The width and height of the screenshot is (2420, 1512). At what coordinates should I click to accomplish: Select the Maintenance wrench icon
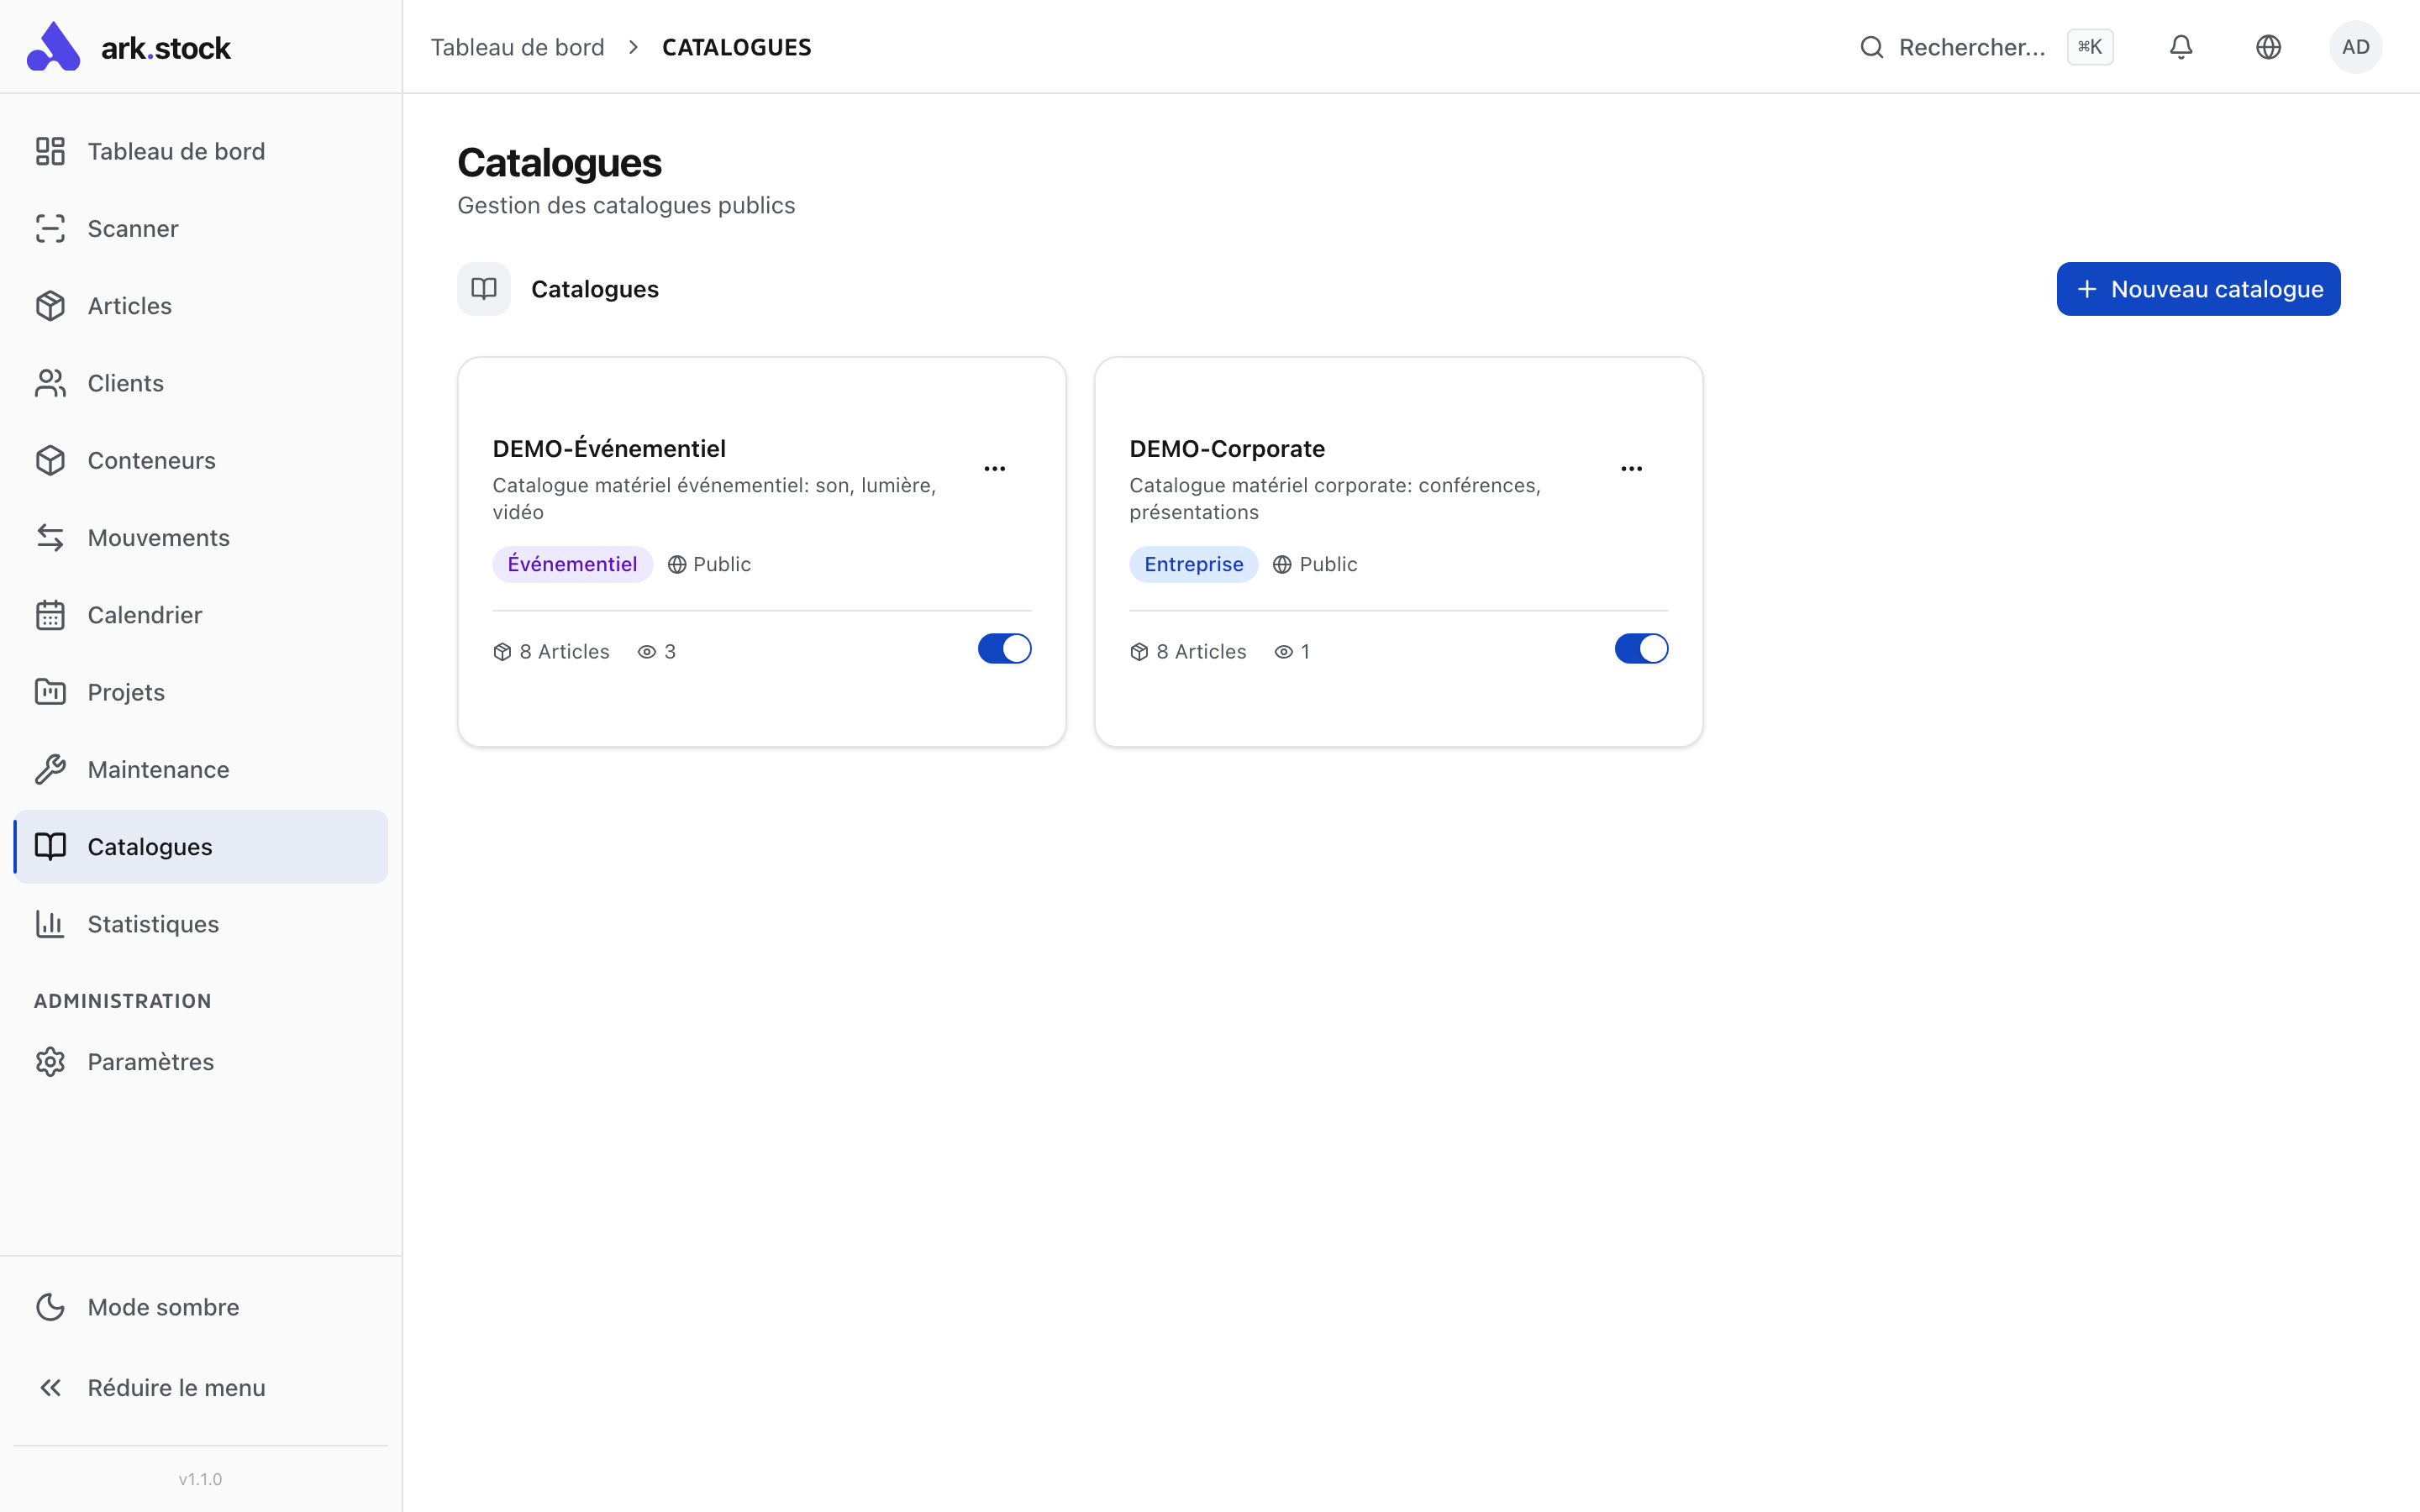click(x=51, y=768)
